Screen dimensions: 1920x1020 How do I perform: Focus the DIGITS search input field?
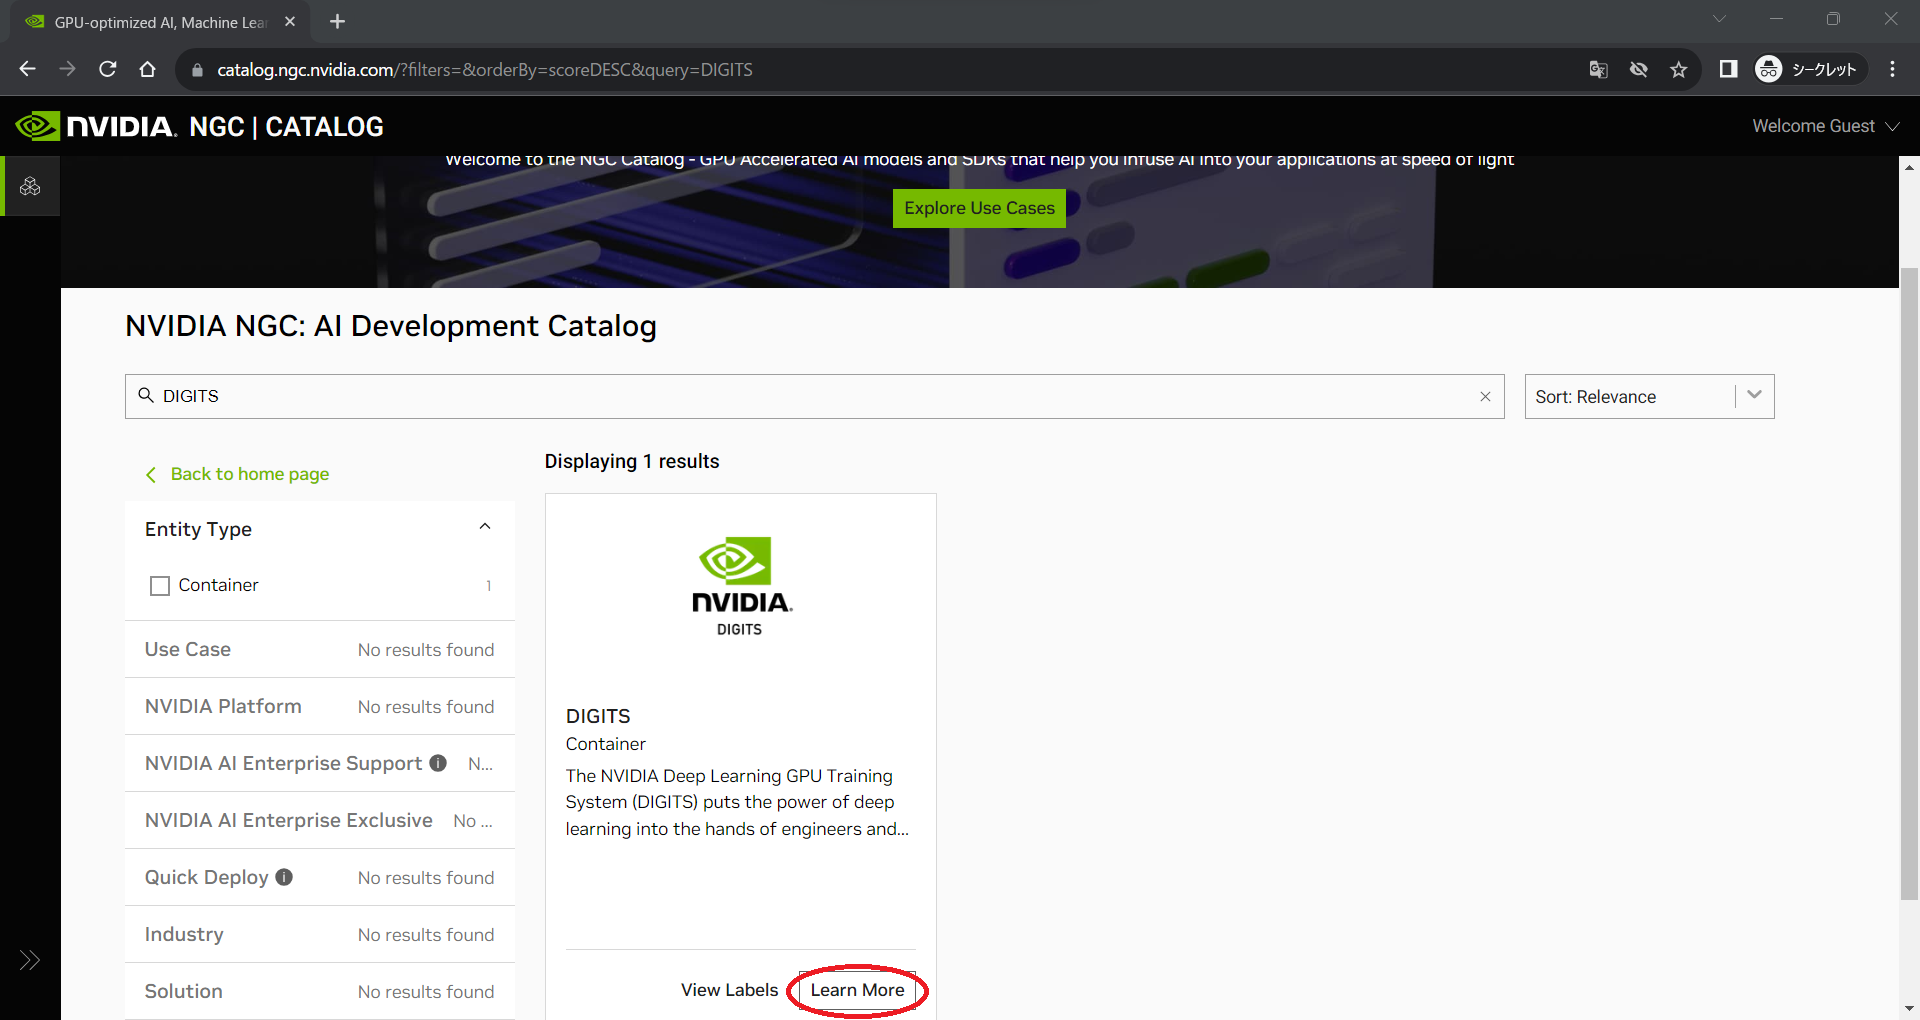pyautogui.click(x=814, y=397)
